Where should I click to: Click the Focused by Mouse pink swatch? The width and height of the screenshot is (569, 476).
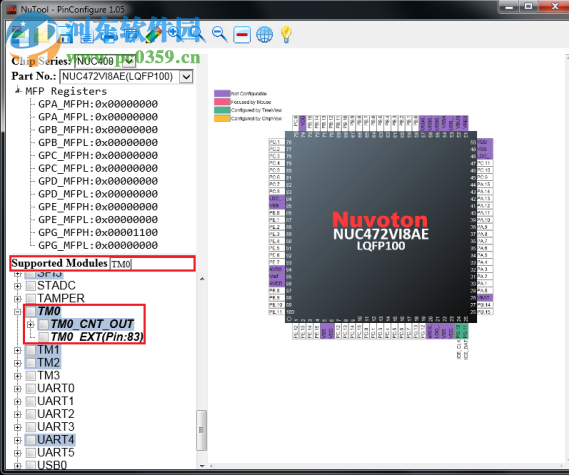tap(222, 102)
